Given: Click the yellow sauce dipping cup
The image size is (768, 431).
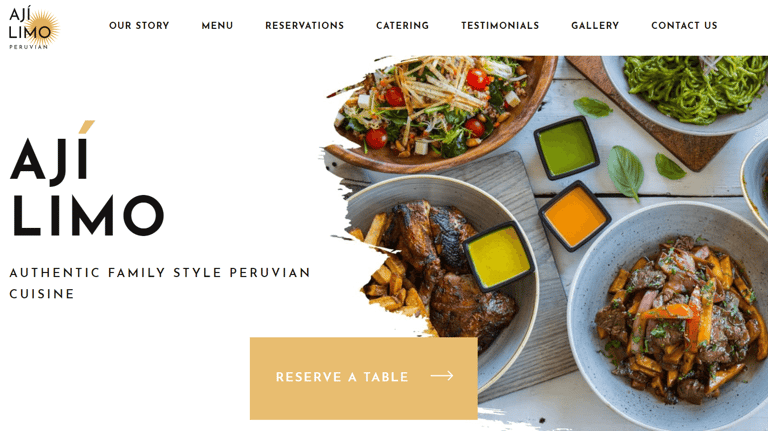Looking at the screenshot, I should click(x=498, y=257).
